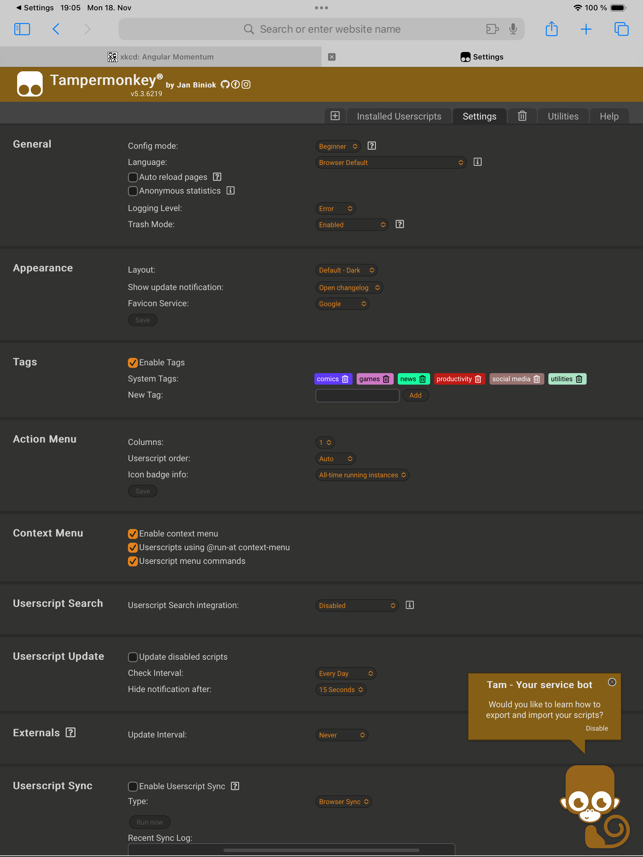Open Trash Mode Enabled dropdown

click(x=352, y=225)
